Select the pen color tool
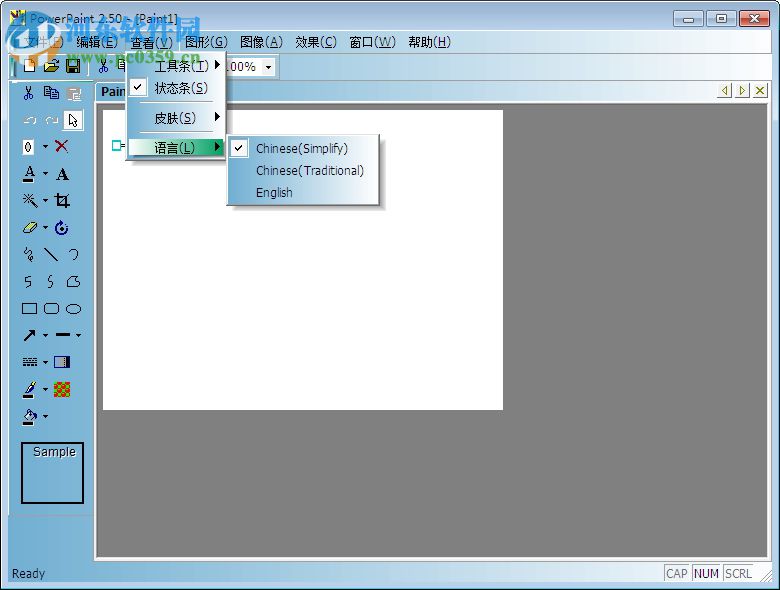The width and height of the screenshot is (780, 590). (x=29, y=390)
